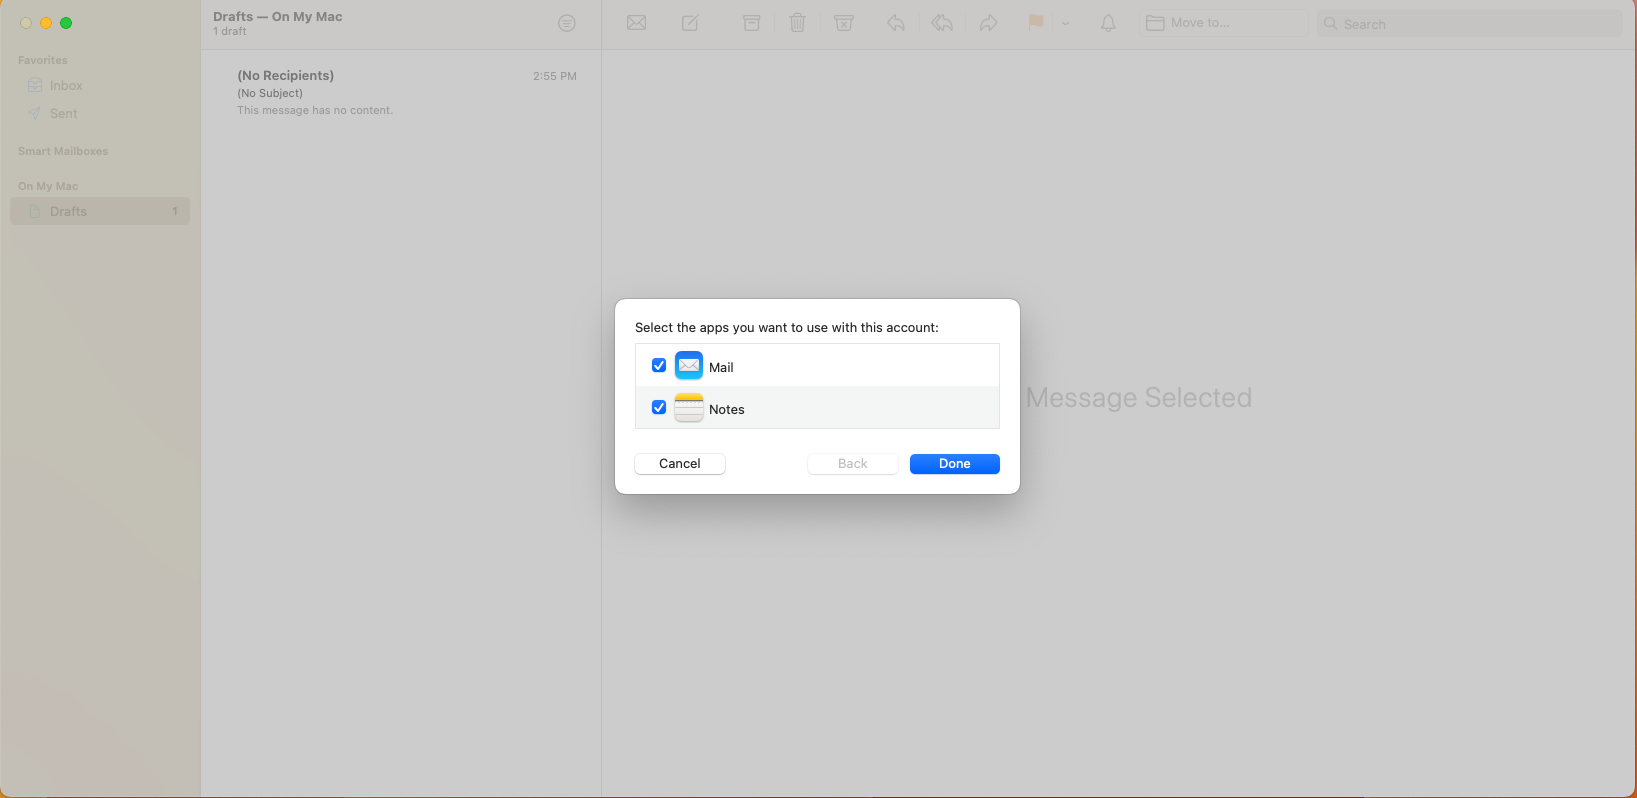Uncheck the Mail app checkbox
This screenshot has height=798, width=1637.
(659, 366)
